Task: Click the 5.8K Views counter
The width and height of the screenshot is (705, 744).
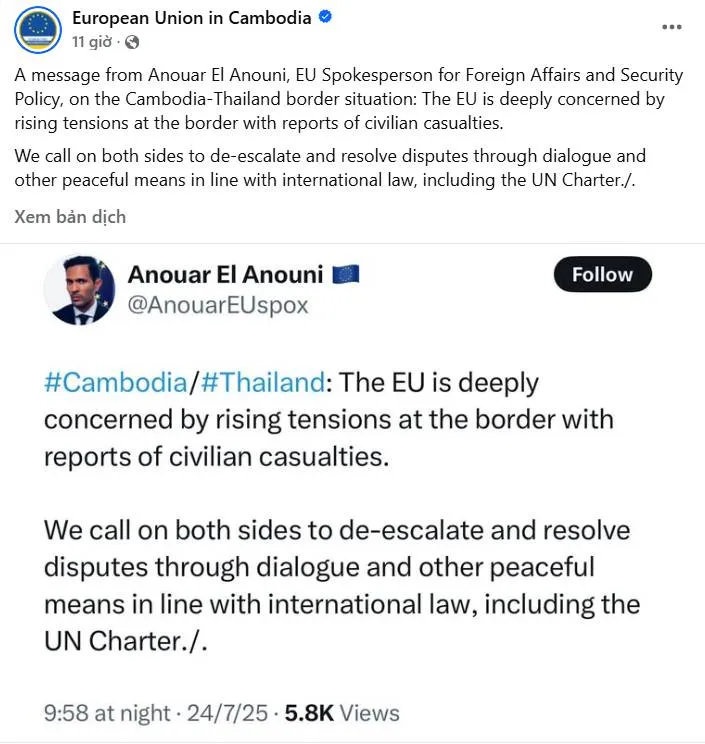Action: [x=342, y=713]
